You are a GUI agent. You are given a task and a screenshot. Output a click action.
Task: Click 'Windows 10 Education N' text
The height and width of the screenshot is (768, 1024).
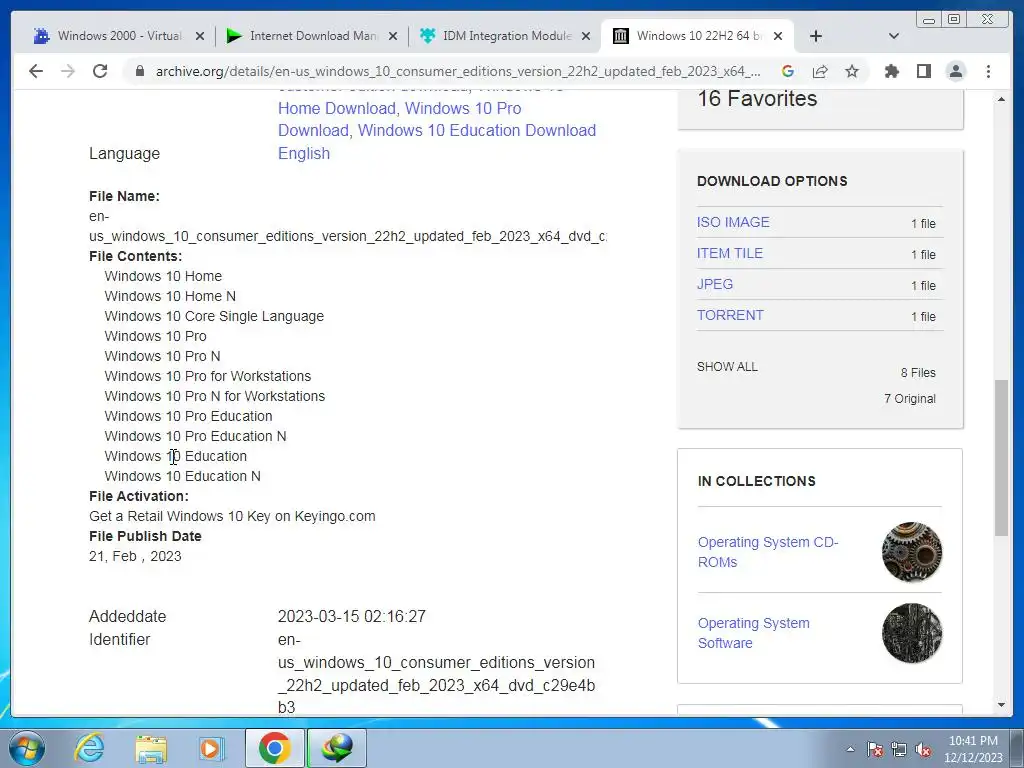point(182,476)
